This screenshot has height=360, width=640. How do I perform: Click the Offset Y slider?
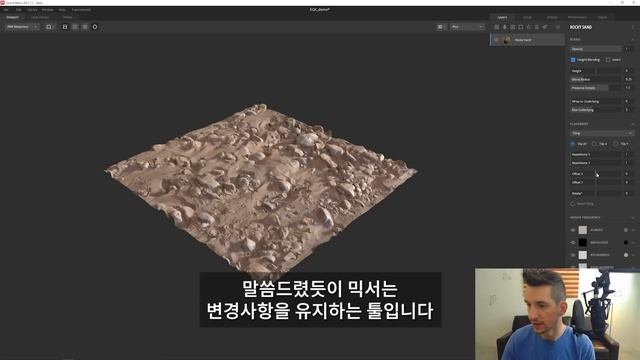coord(595,182)
